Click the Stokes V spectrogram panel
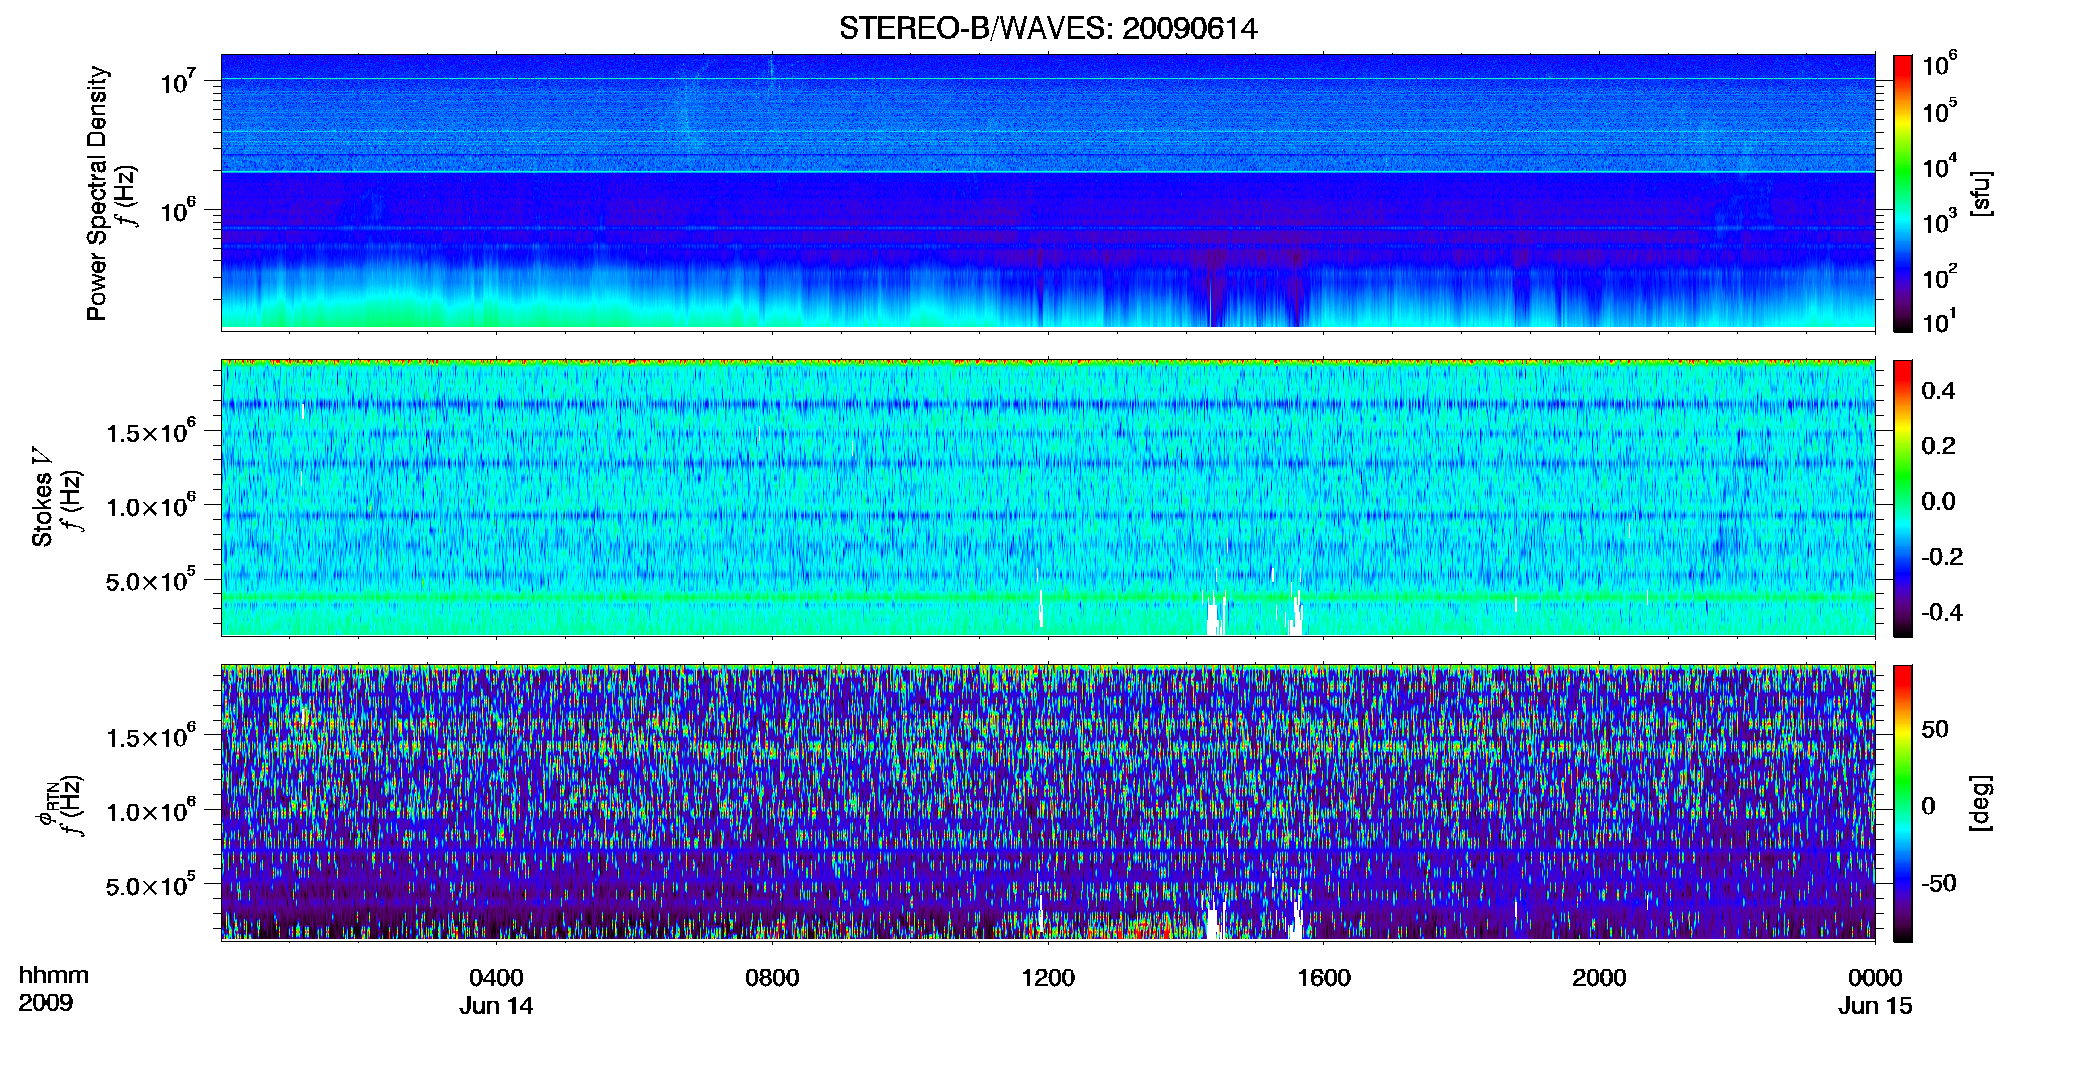The width and height of the screenshot is (2096, 1080). [1048, 498]
